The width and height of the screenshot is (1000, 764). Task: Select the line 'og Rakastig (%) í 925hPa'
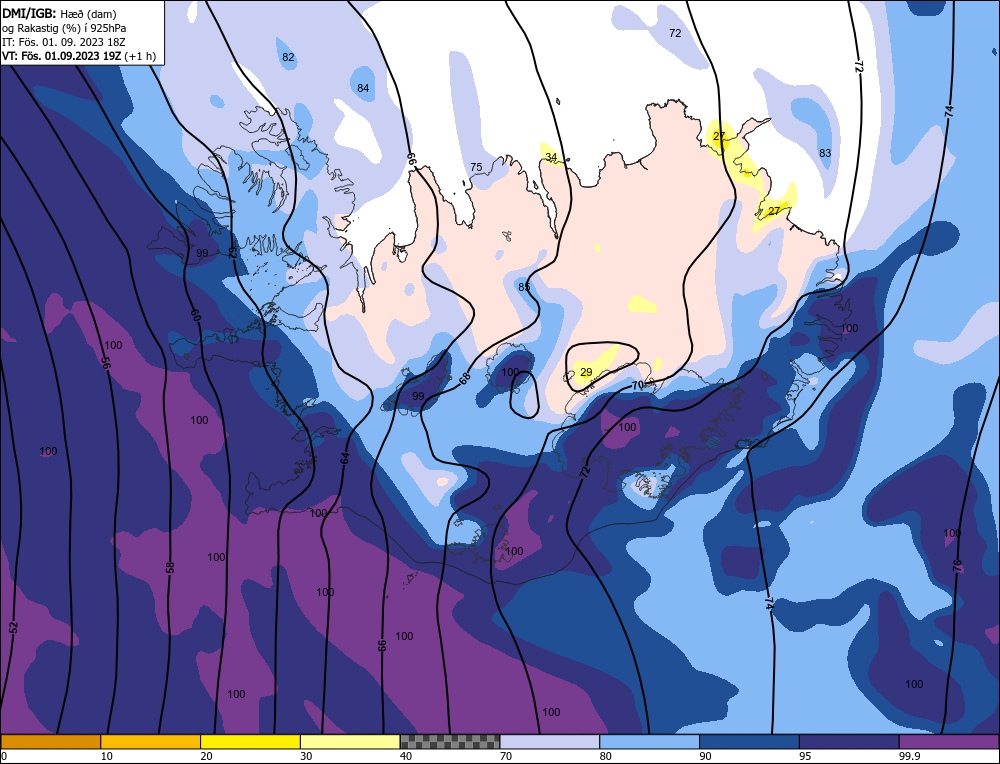pos(64,28)
